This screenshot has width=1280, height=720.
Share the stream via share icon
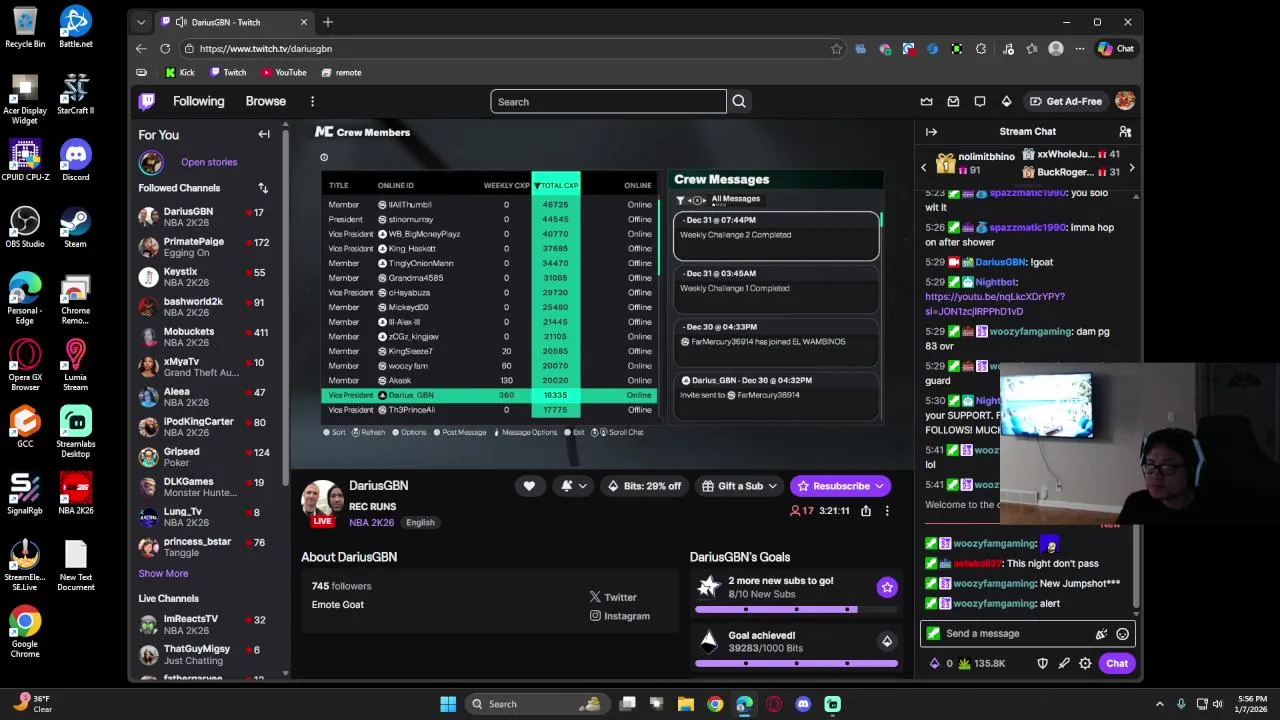(866, 511)
